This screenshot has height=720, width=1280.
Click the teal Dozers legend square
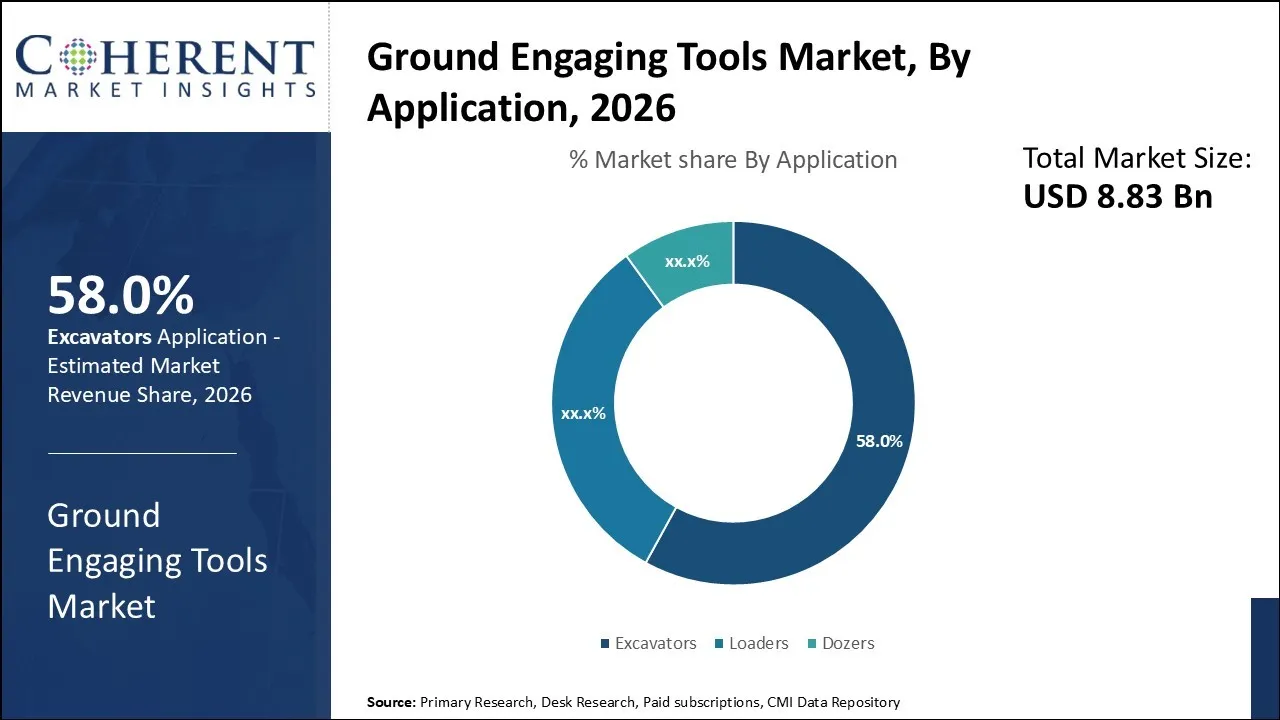point(810,644)
